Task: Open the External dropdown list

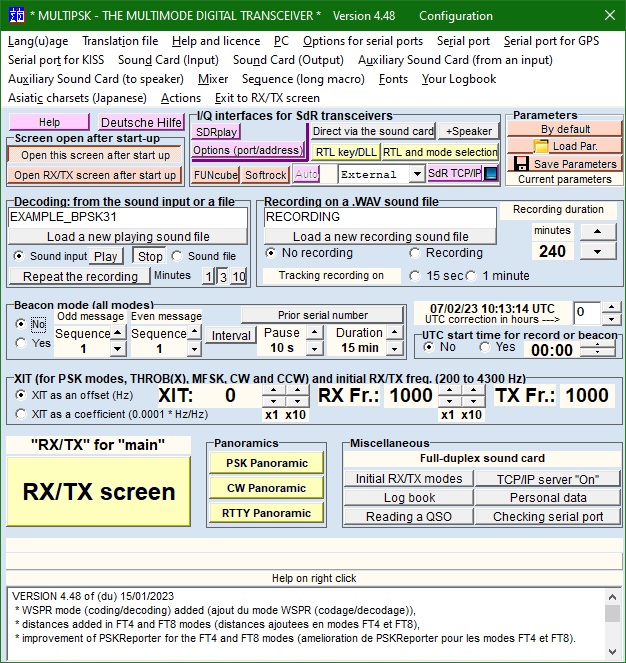Action: pos(417,174)
